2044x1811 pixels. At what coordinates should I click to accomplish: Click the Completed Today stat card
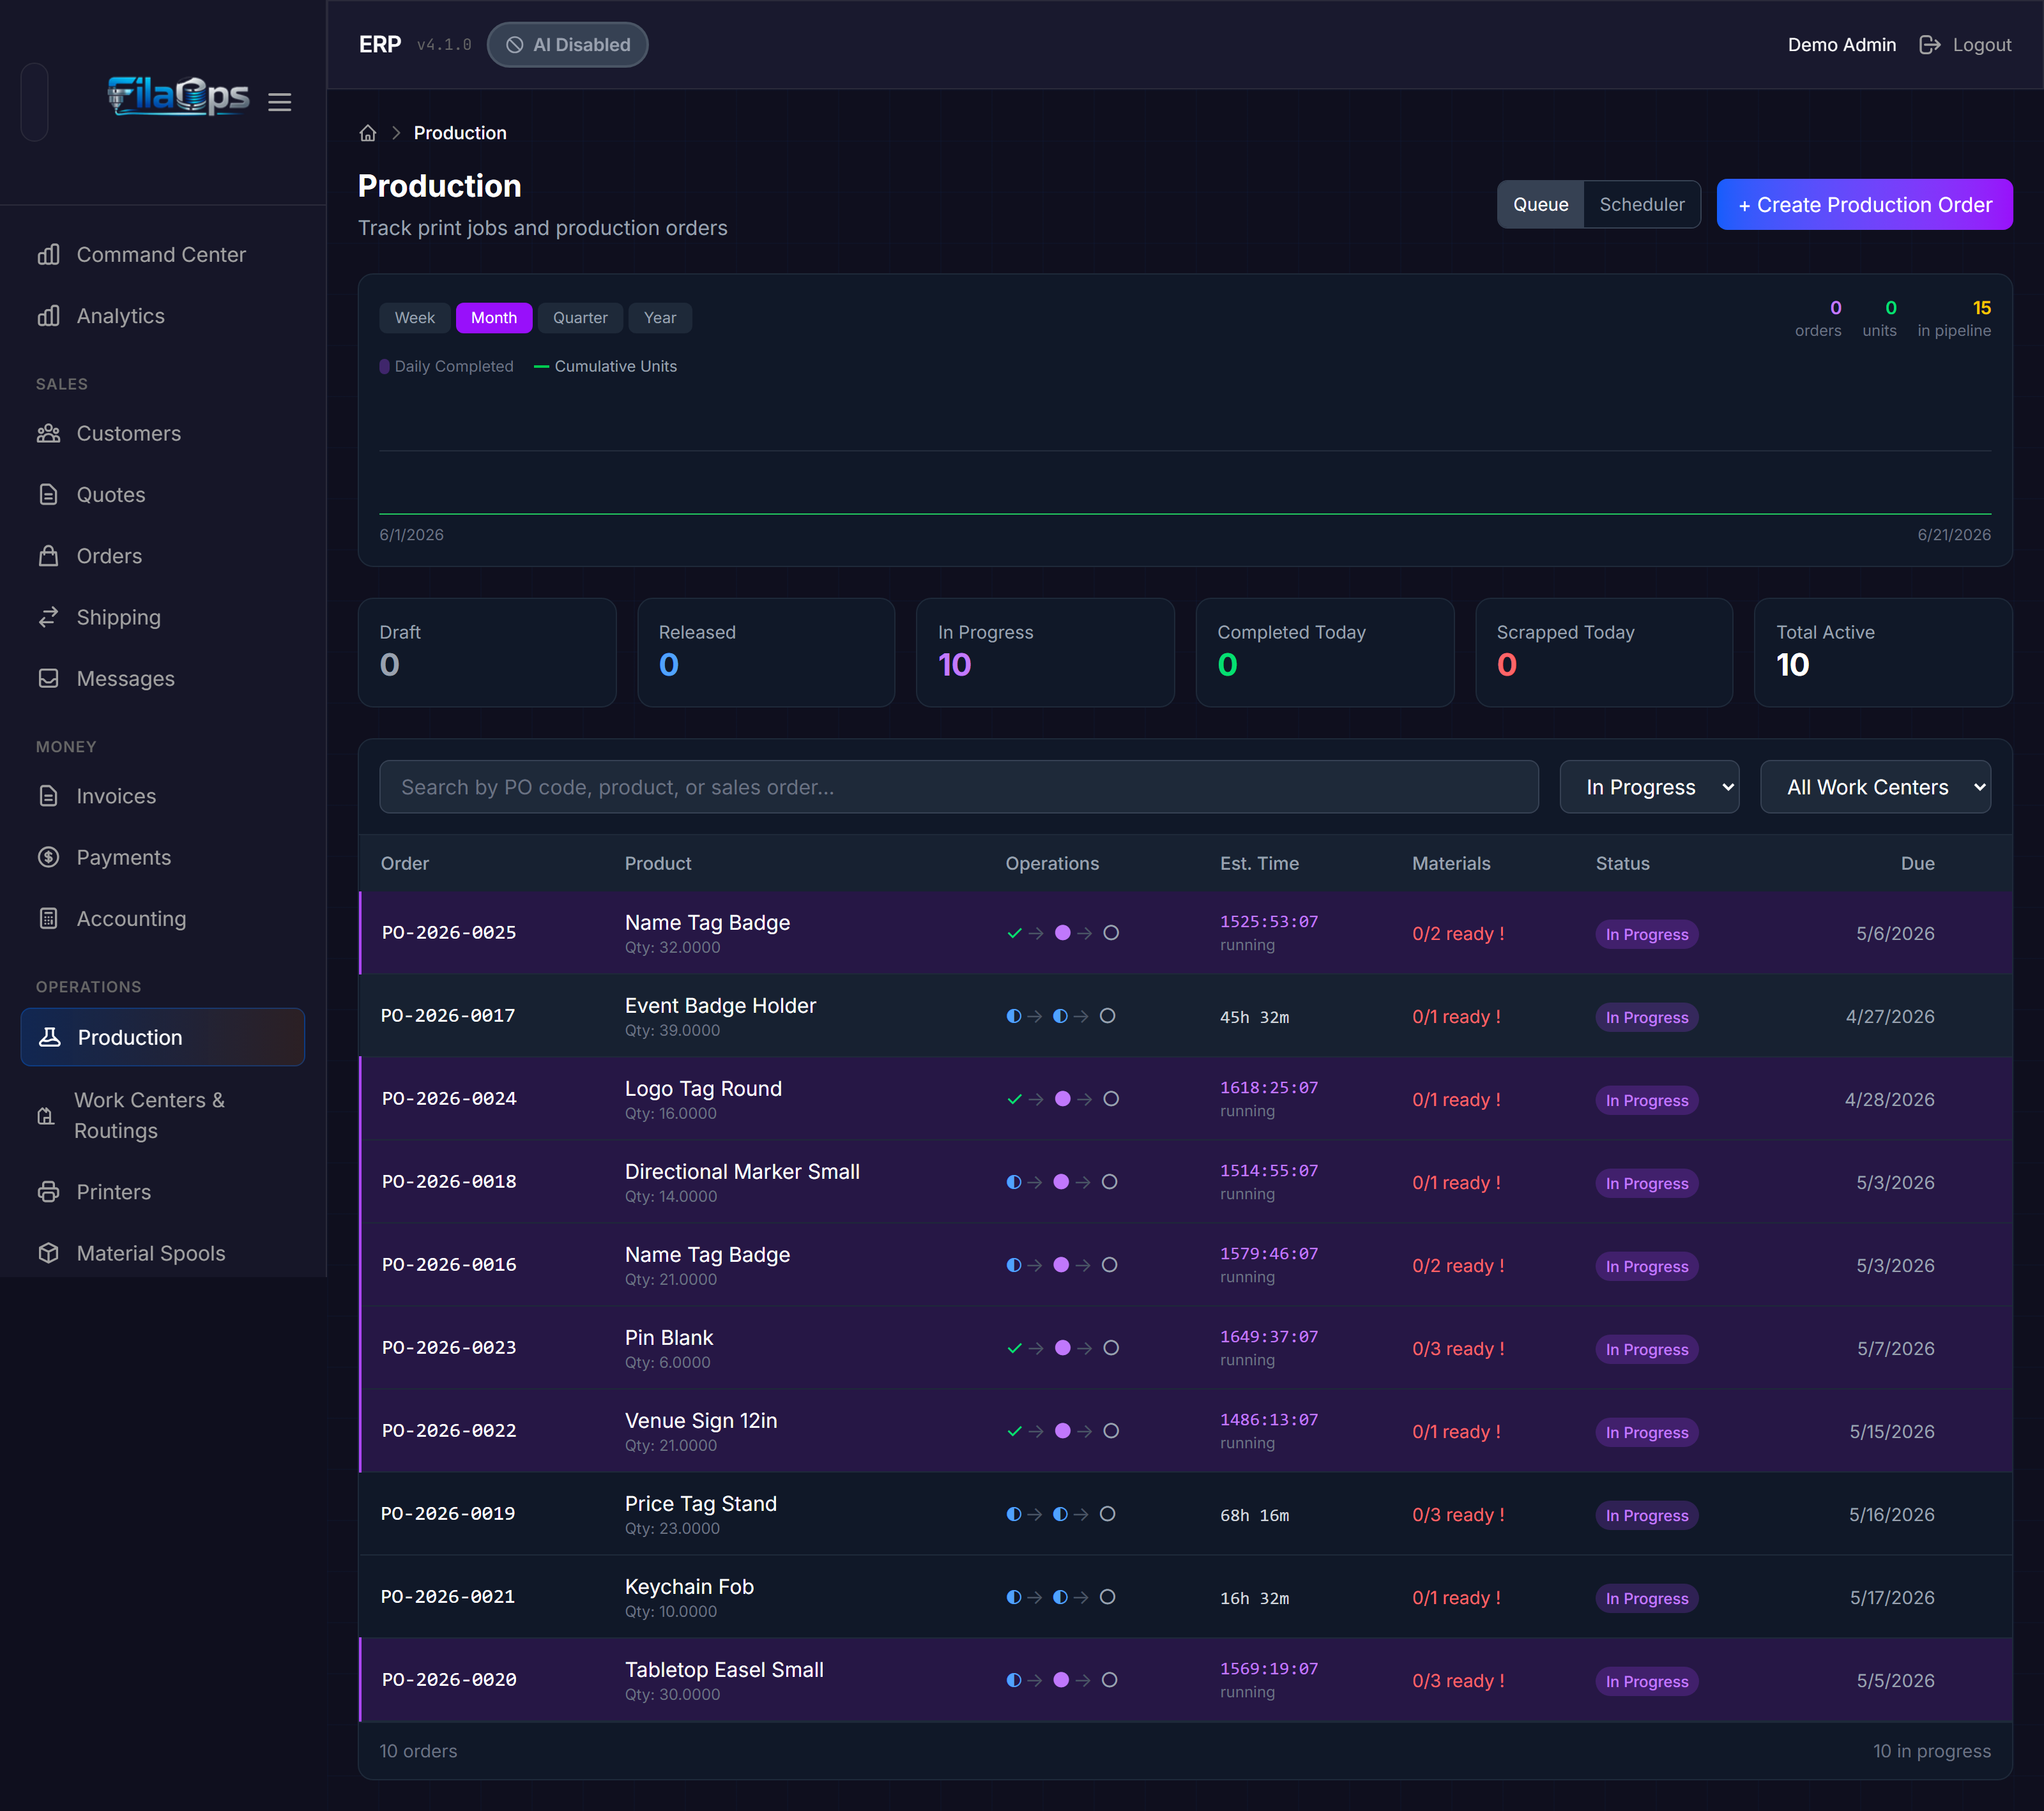pos(1324,653)
